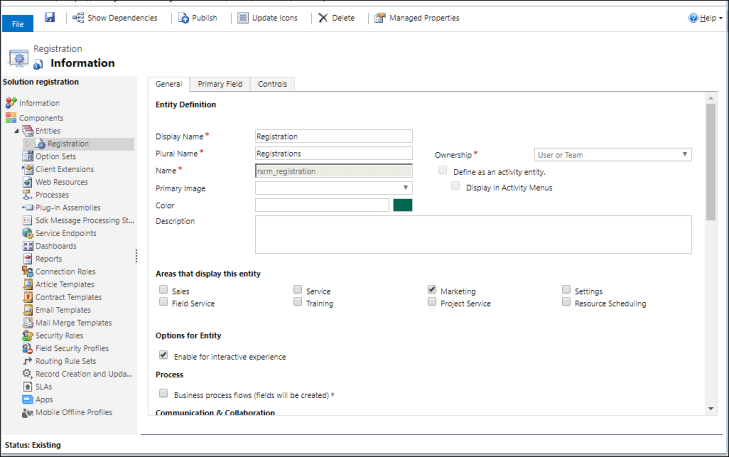The image size is (729, 457).
Task: Collapse the Entities tree node
Action: 16,131
